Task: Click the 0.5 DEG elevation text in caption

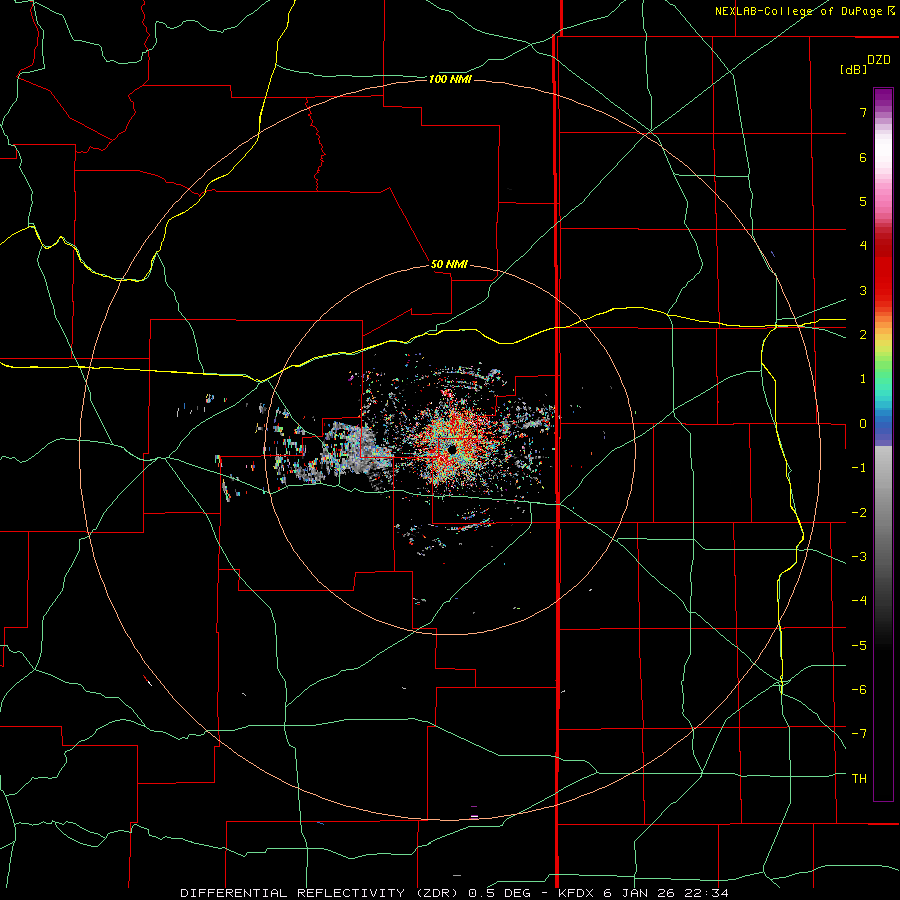Action: (x=500, y=893)
